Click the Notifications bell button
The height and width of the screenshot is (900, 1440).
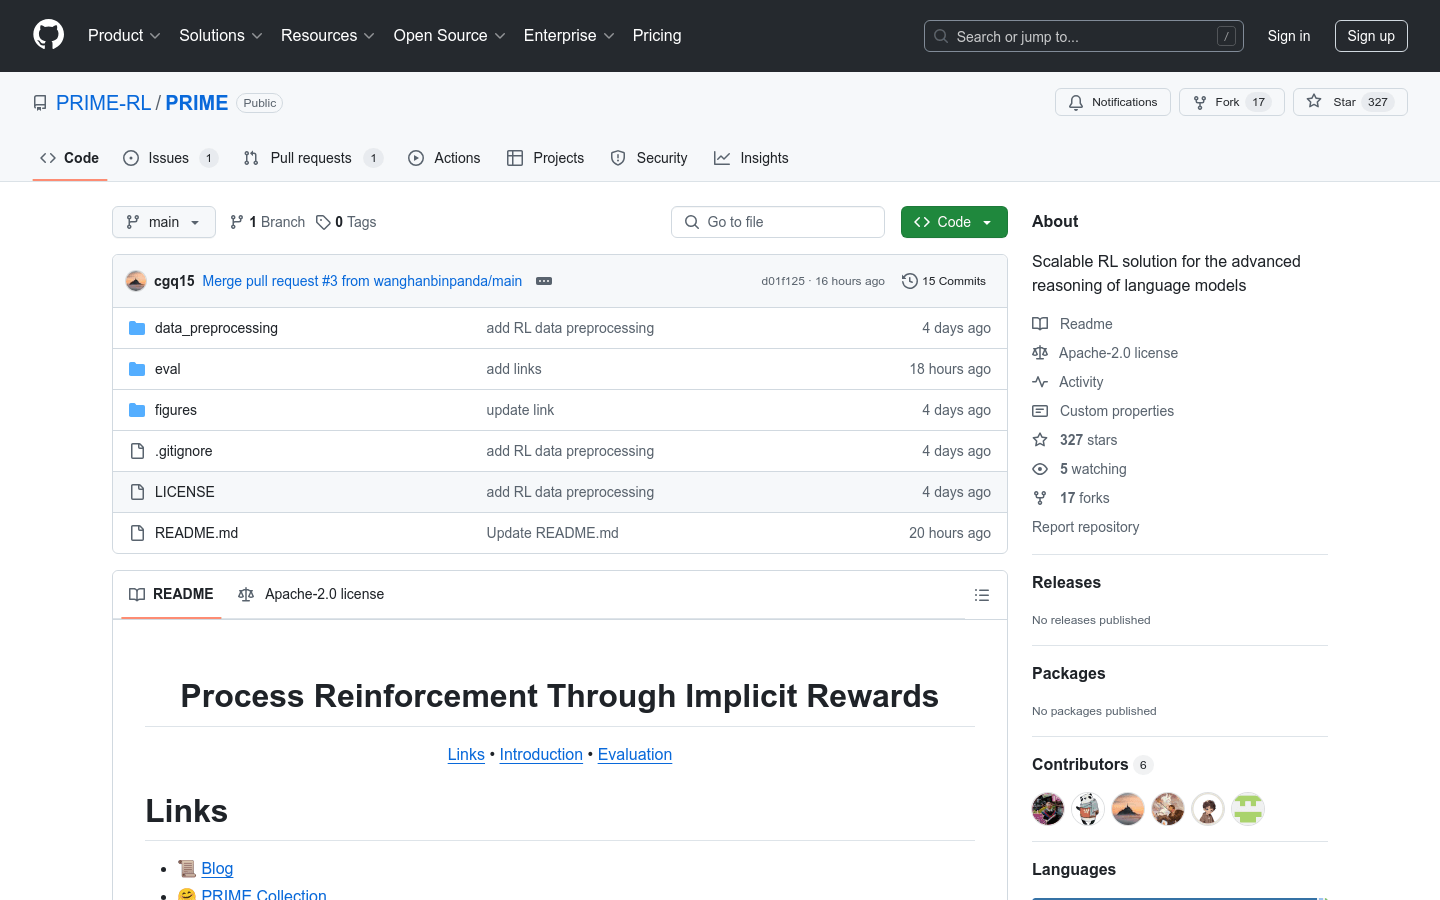[1113, 102]
